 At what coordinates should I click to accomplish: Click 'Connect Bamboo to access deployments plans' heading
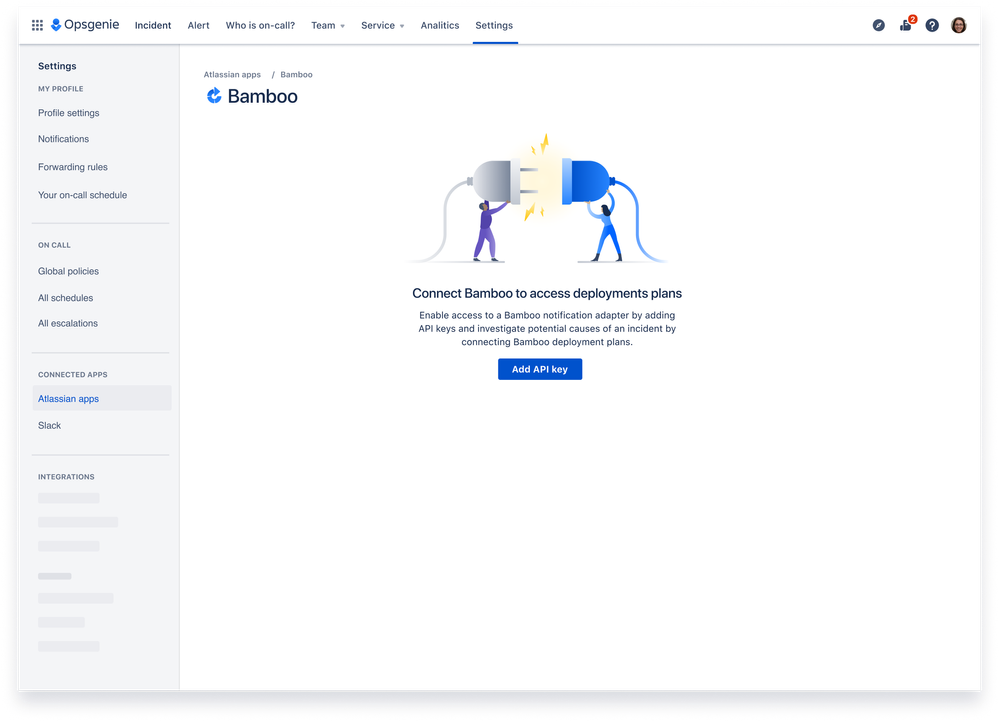pos(547,293)
